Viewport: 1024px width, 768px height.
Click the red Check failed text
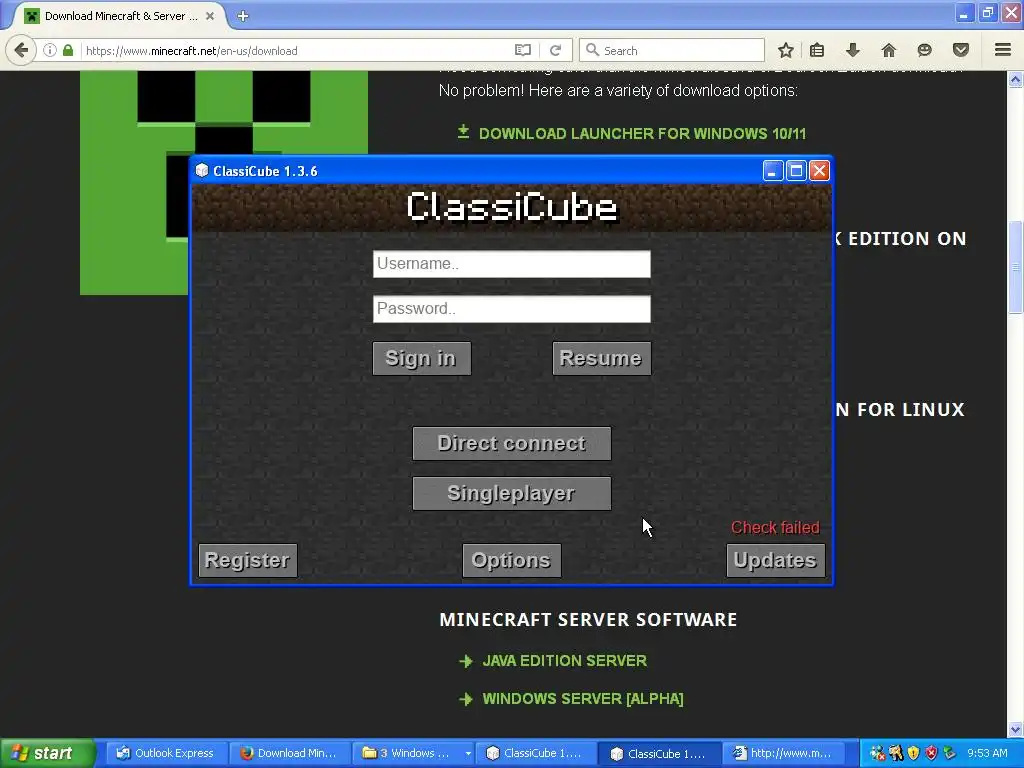pyautogui.click(x=775, y=528)
